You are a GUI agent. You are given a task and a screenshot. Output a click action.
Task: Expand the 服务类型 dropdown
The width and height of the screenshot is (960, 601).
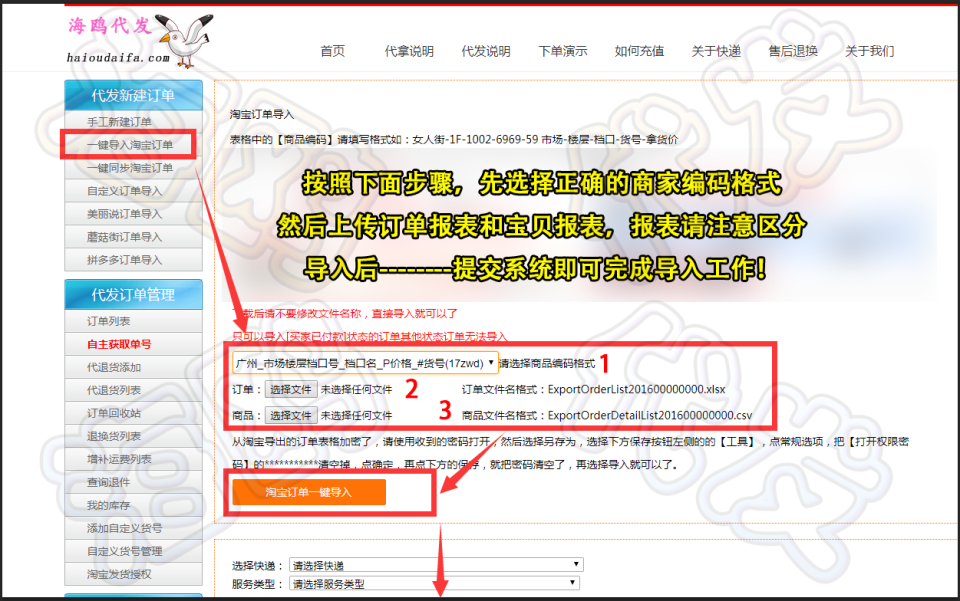coord(435,583)
